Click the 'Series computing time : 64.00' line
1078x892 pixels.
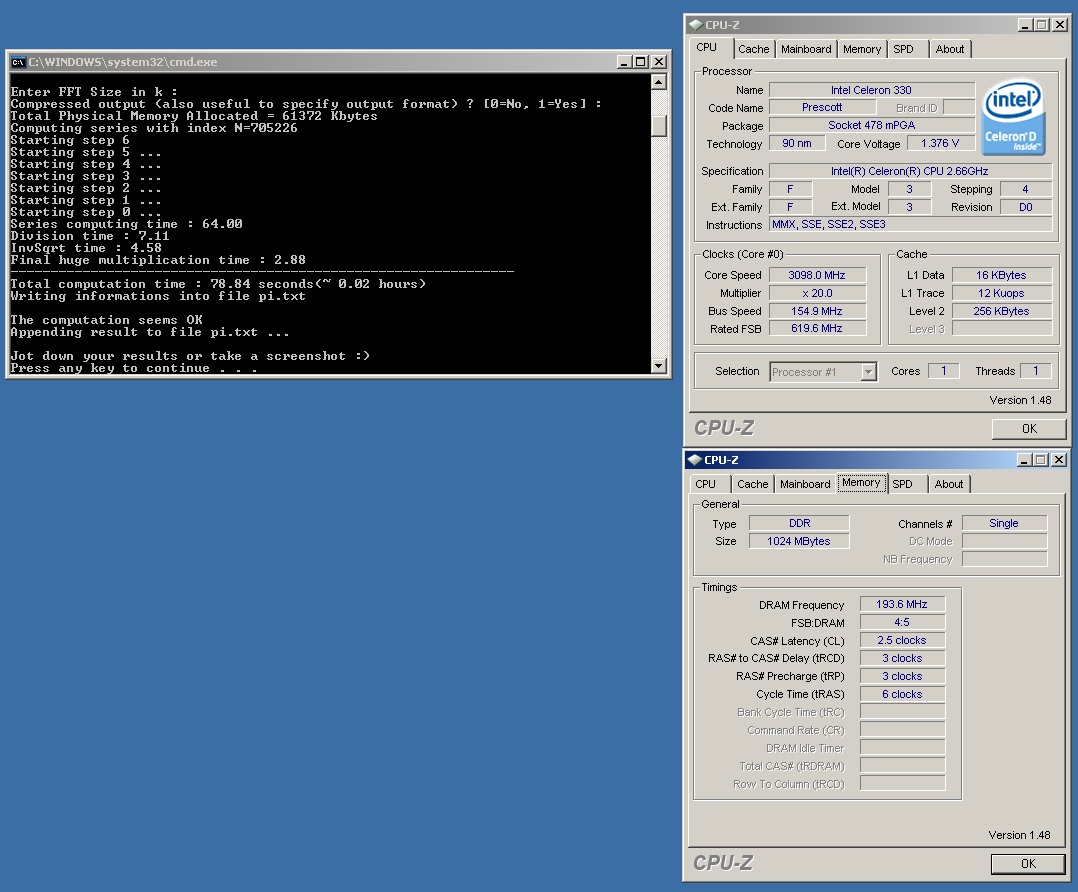(126, 224)
